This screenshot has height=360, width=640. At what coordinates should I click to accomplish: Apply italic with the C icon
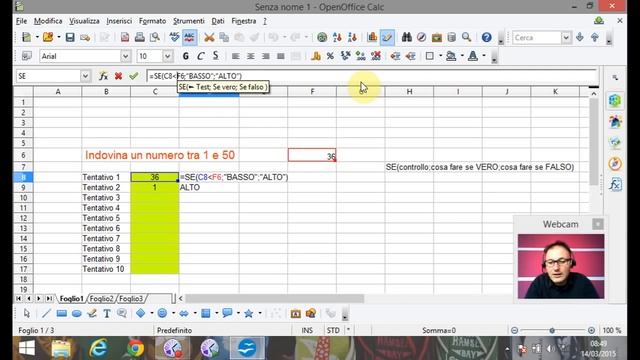pos(200,56)
